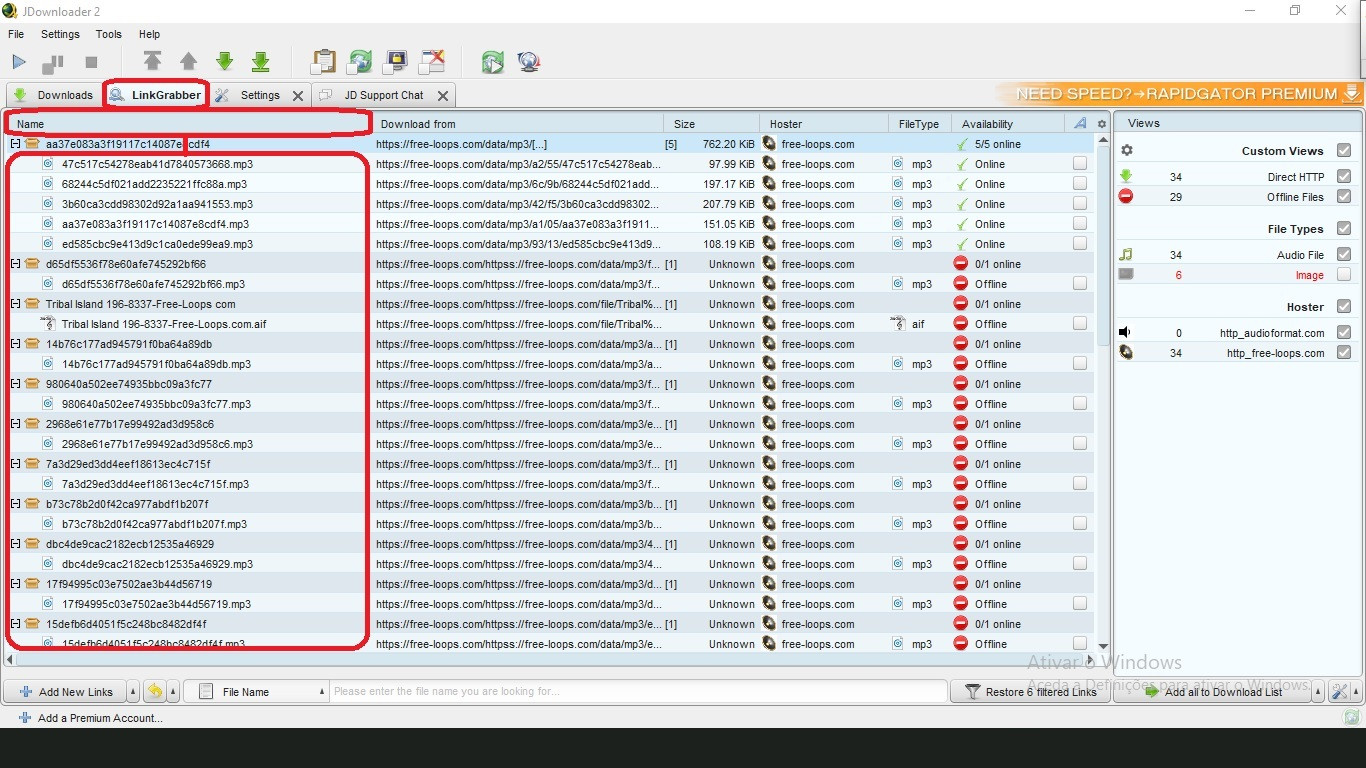Start all downloads with the play icon
1366x768 pixels.
[18, 62]
